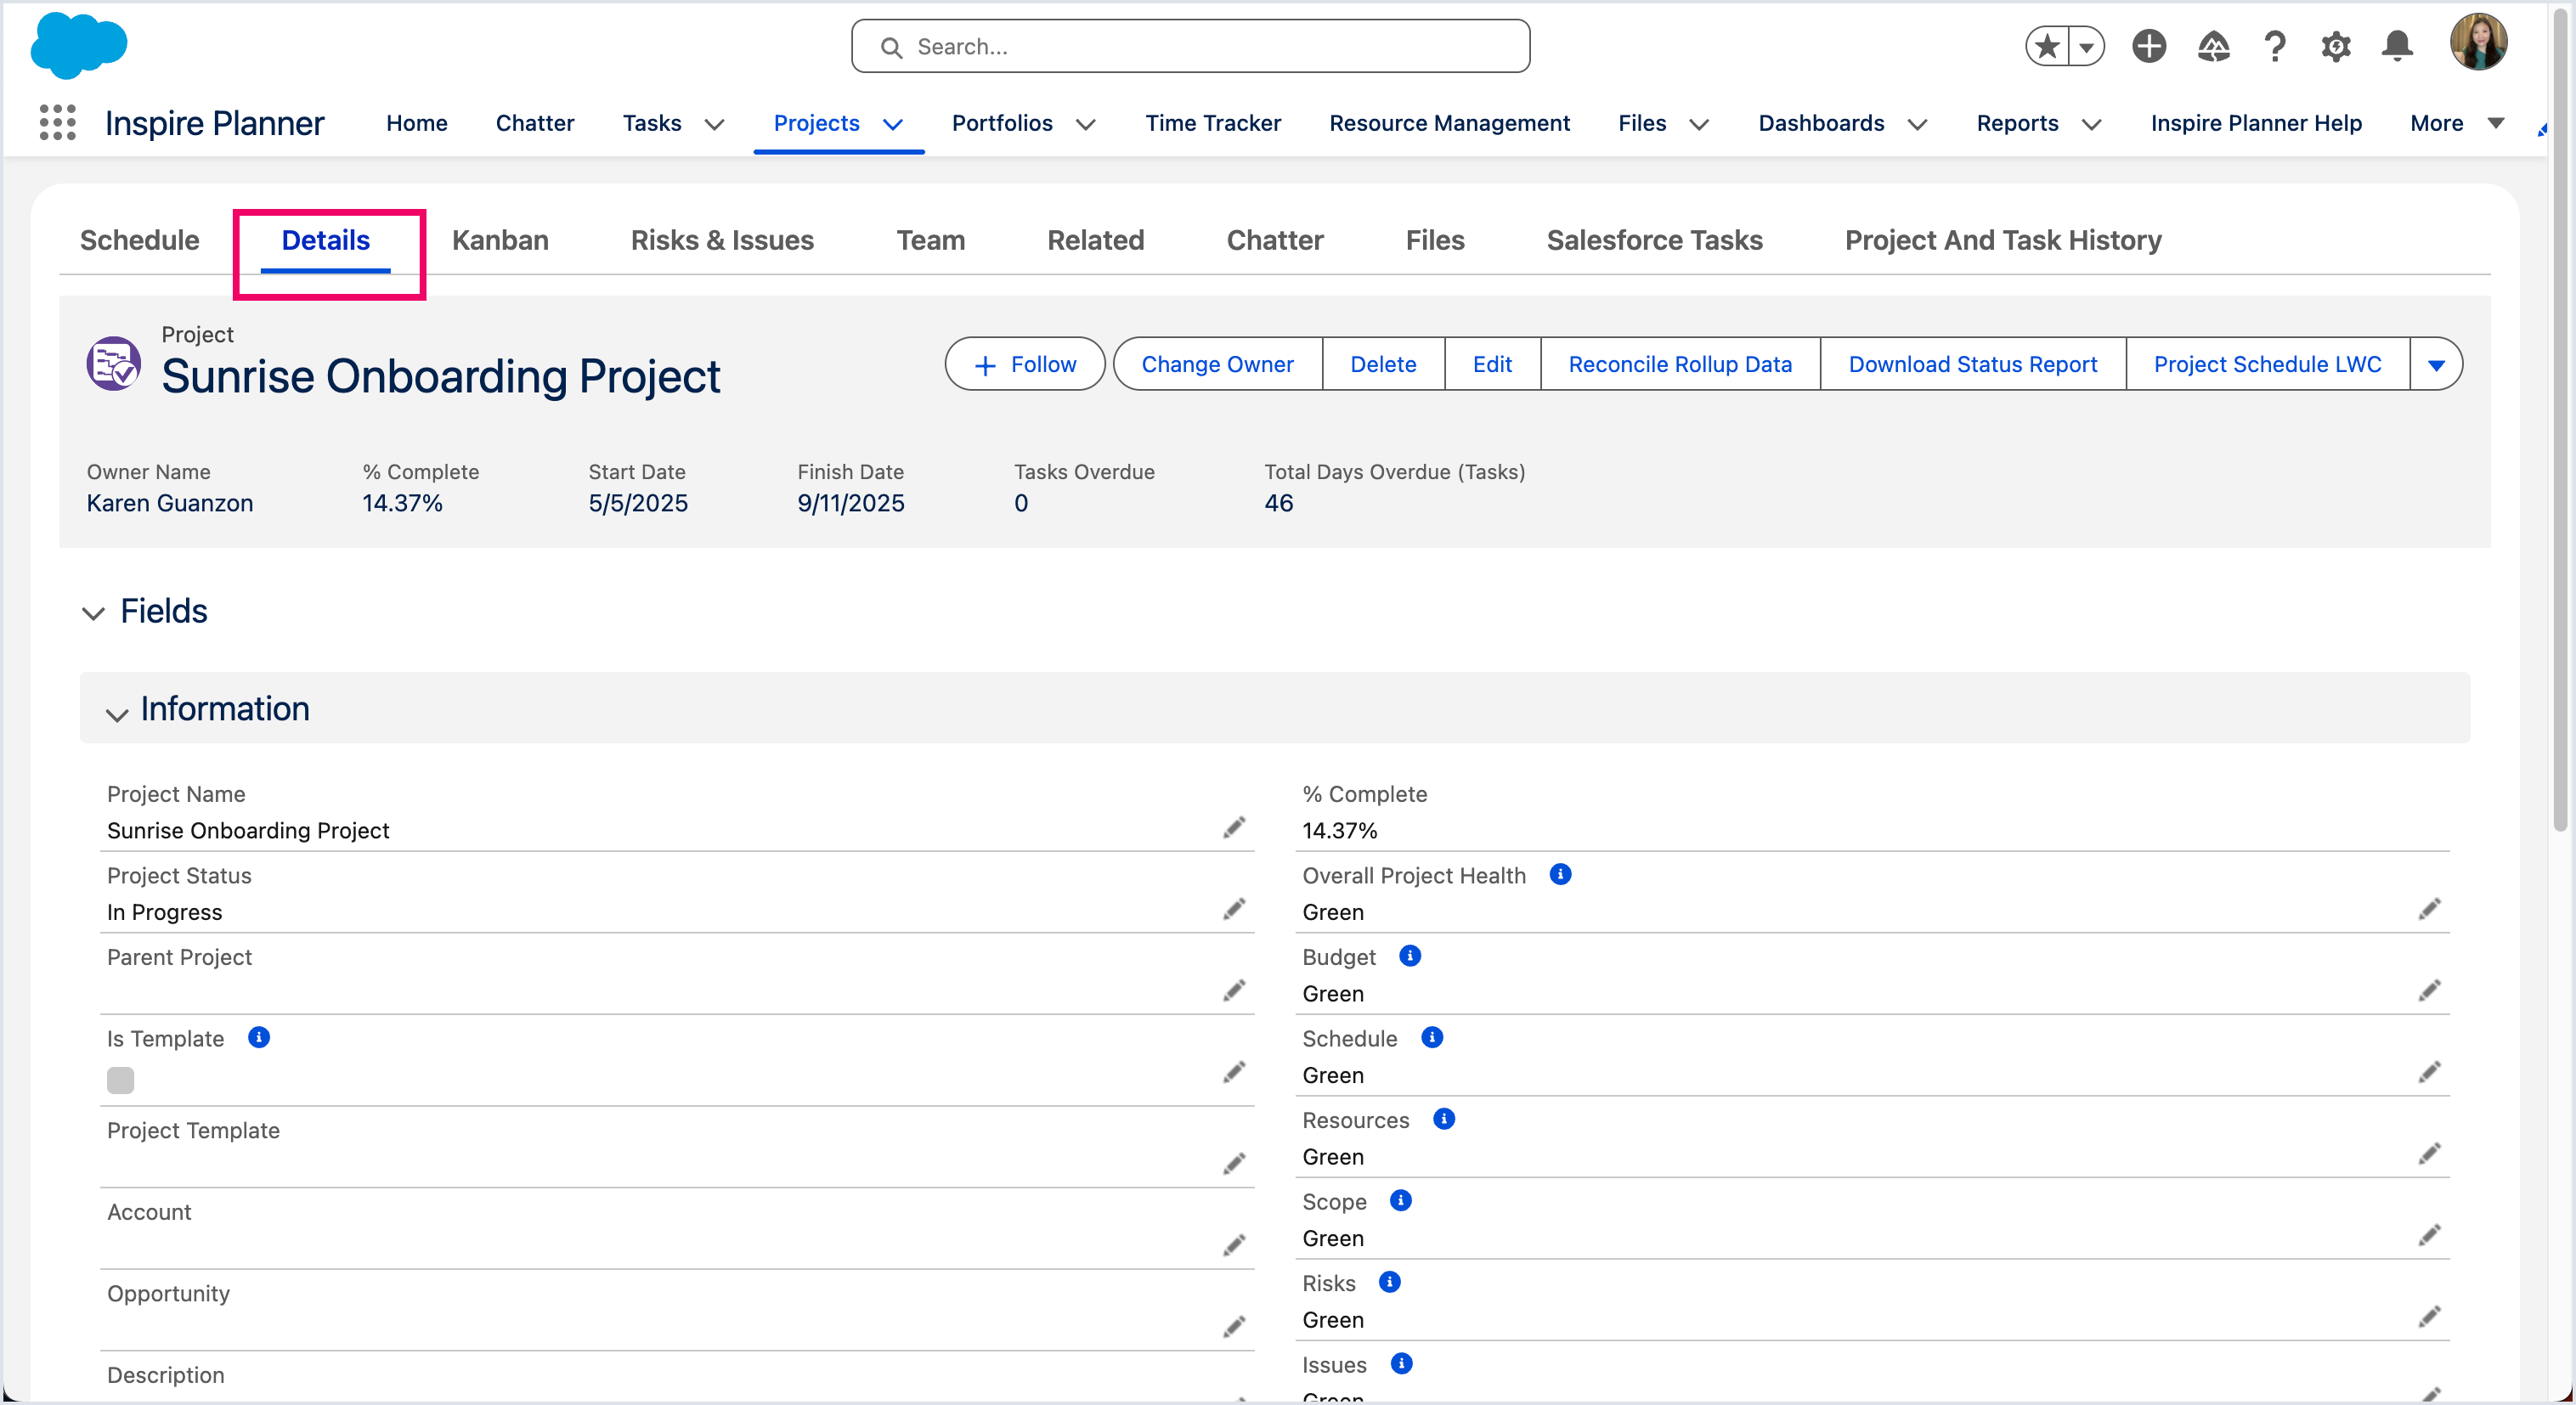
Task: Edit the Project Status field pencil
Action: click(1235, 909)
